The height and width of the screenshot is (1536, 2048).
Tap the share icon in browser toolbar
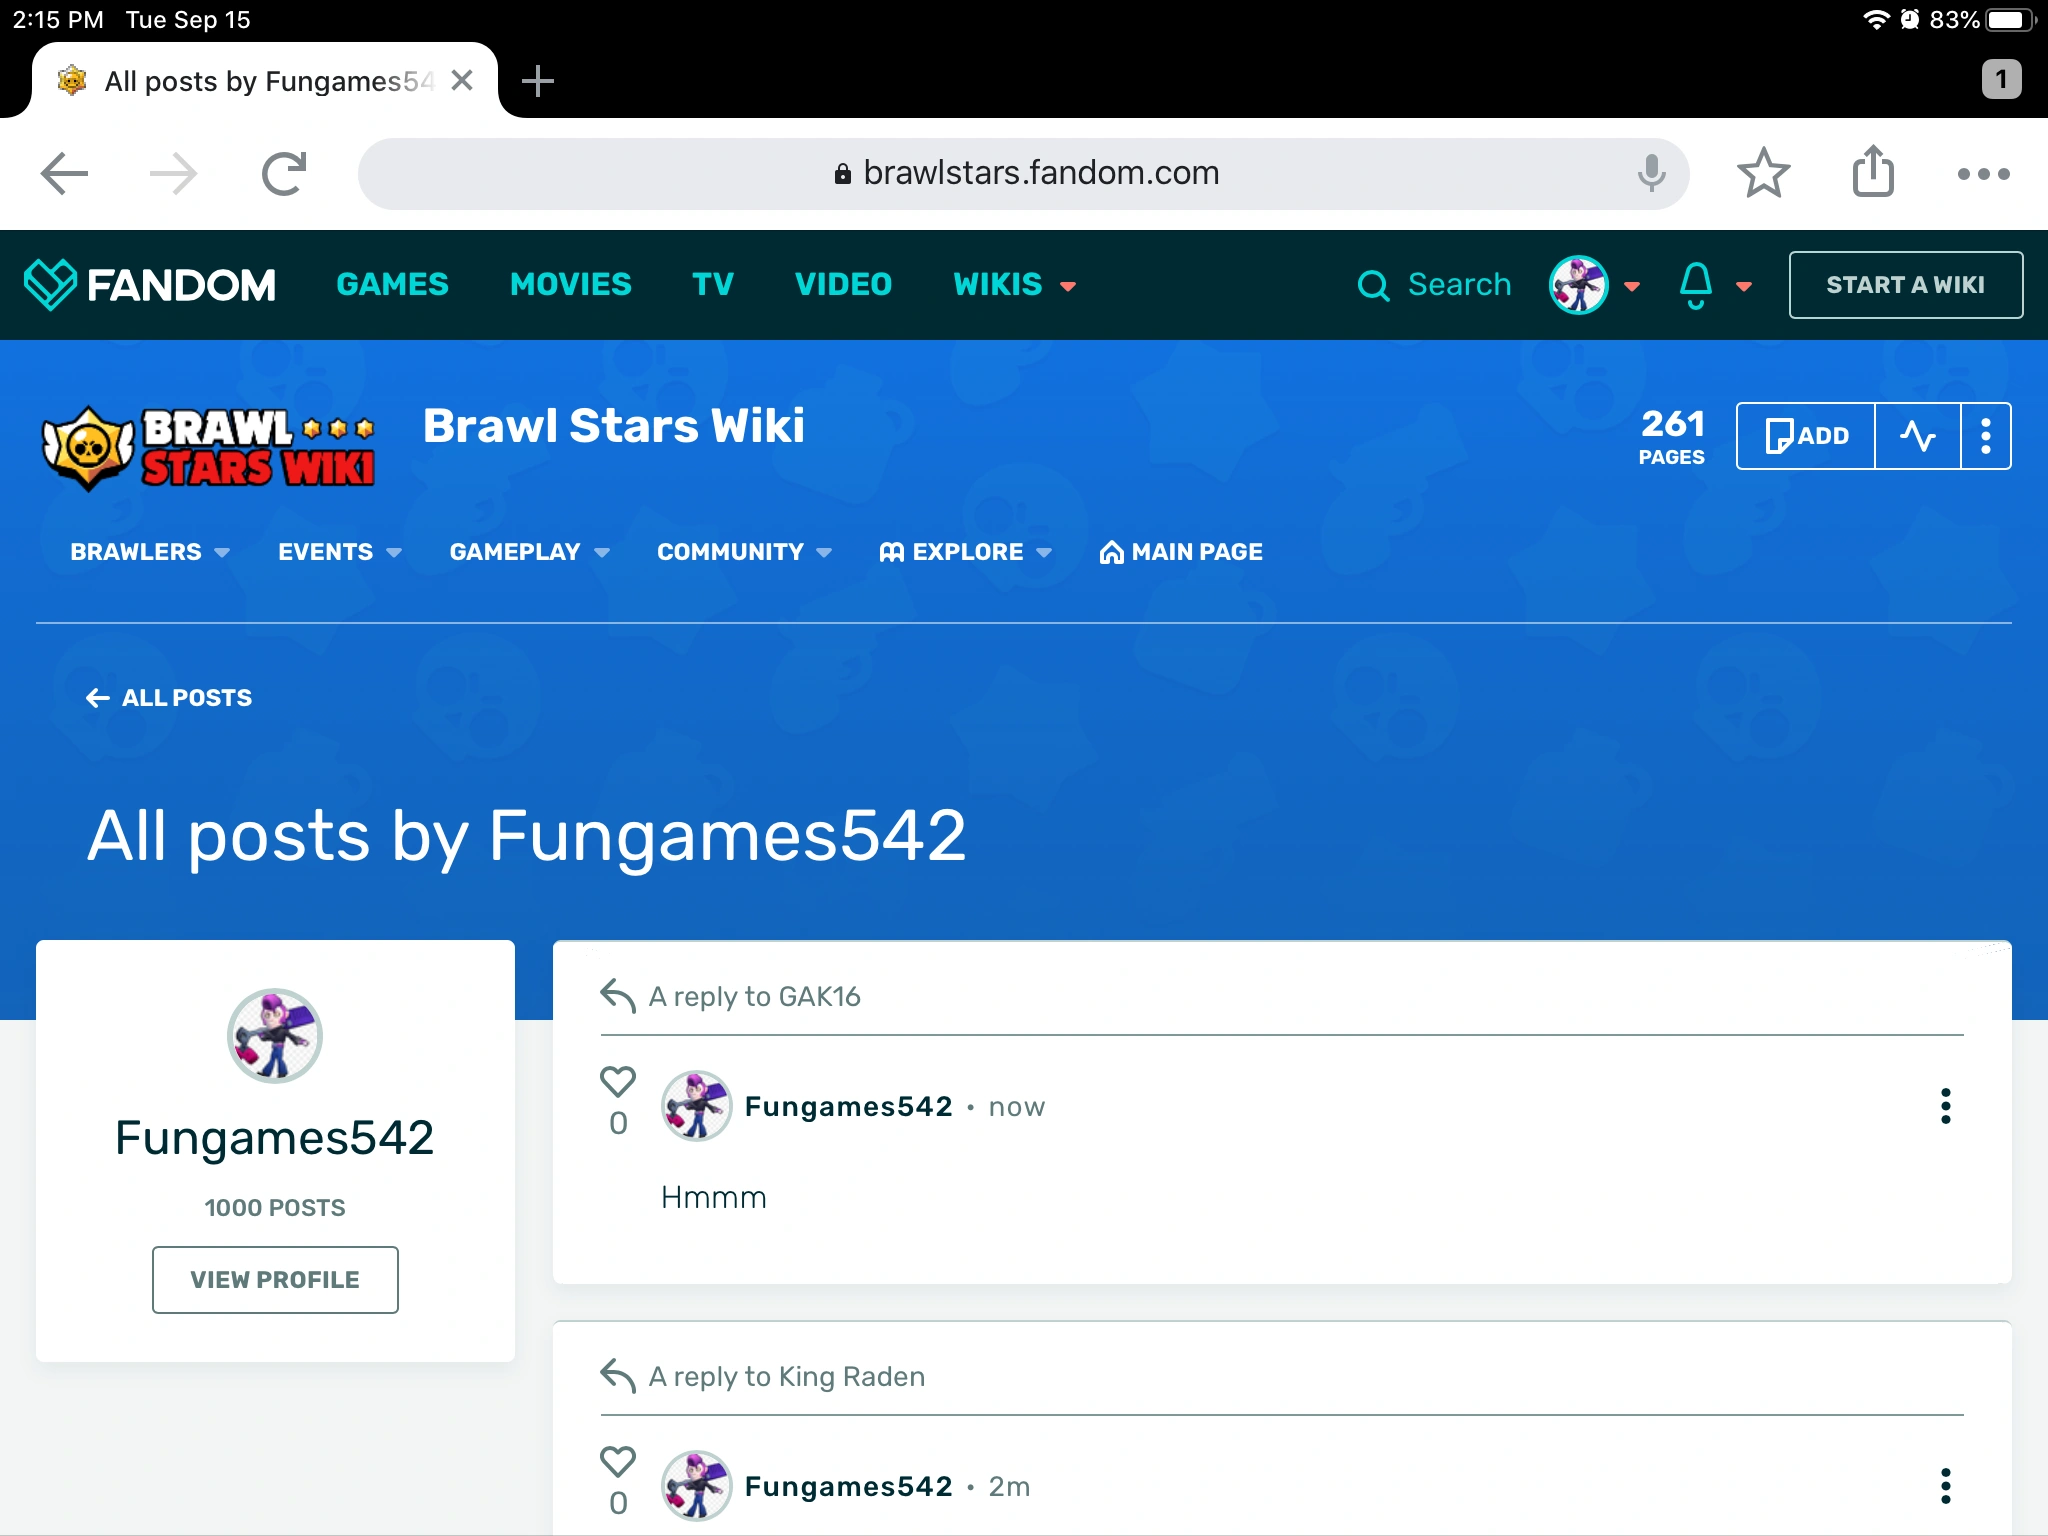click(1873, 172)
